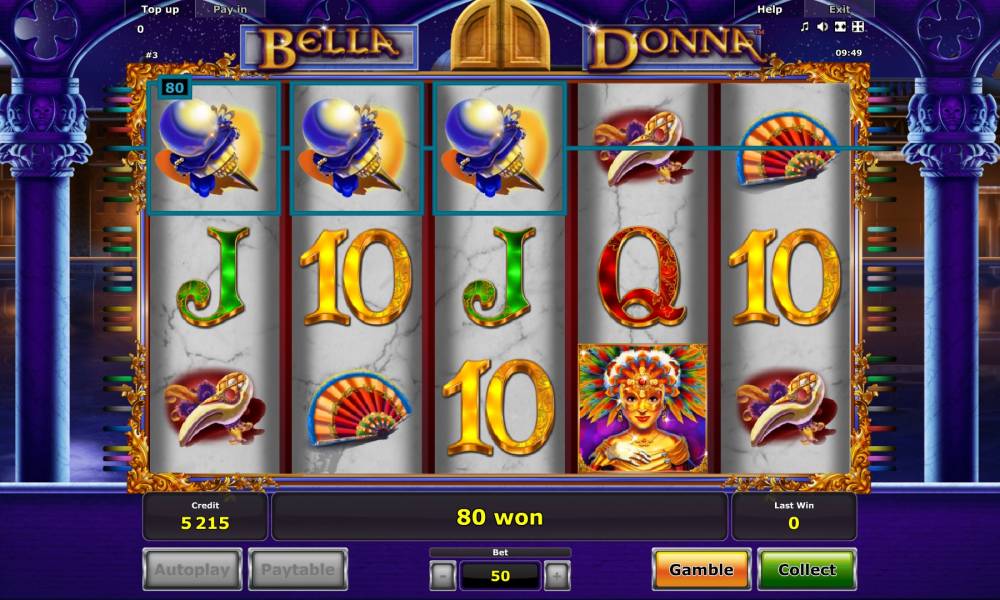
Task: Click the bet amount field showing 50
Action: coord(500,576)
